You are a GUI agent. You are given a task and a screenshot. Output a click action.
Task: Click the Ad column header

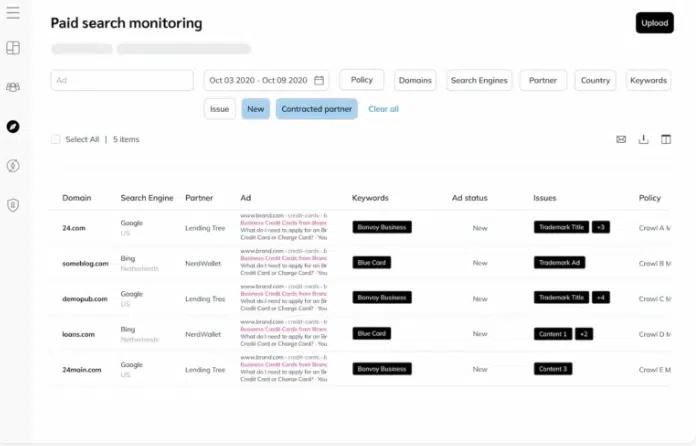245,198
